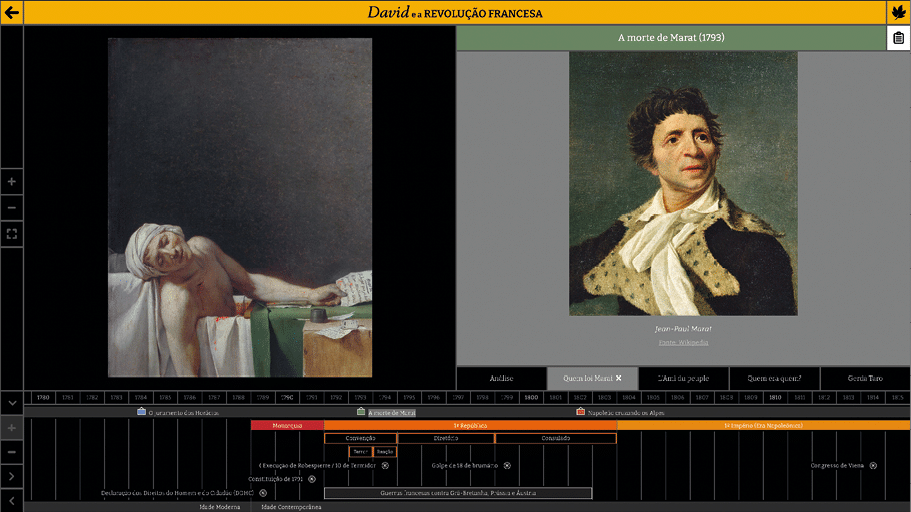
Task: Click the David e a Revolução Francesa title
Action: point(455,12)
